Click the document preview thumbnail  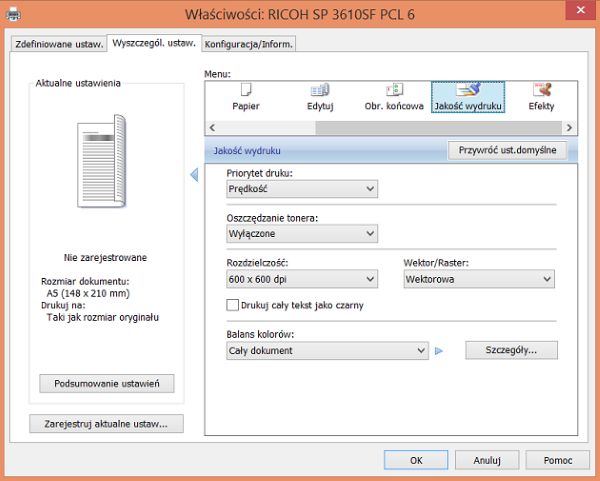coord(102,161)
